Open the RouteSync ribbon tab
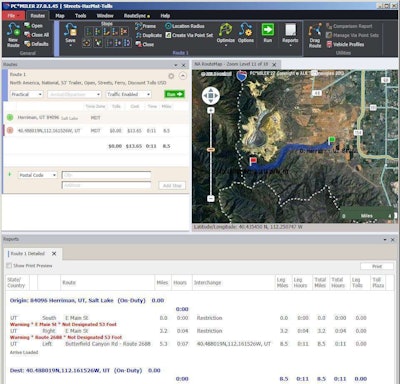 point(137,16)
